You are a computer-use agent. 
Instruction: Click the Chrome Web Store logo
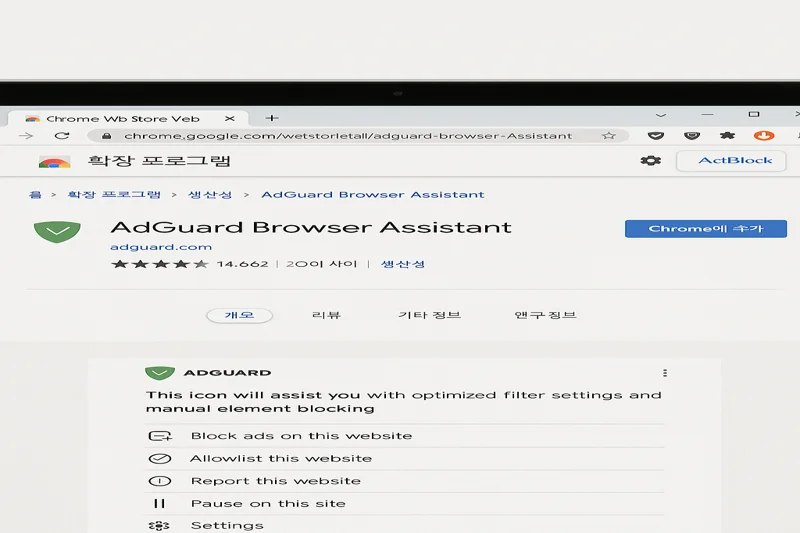point(55,162)
